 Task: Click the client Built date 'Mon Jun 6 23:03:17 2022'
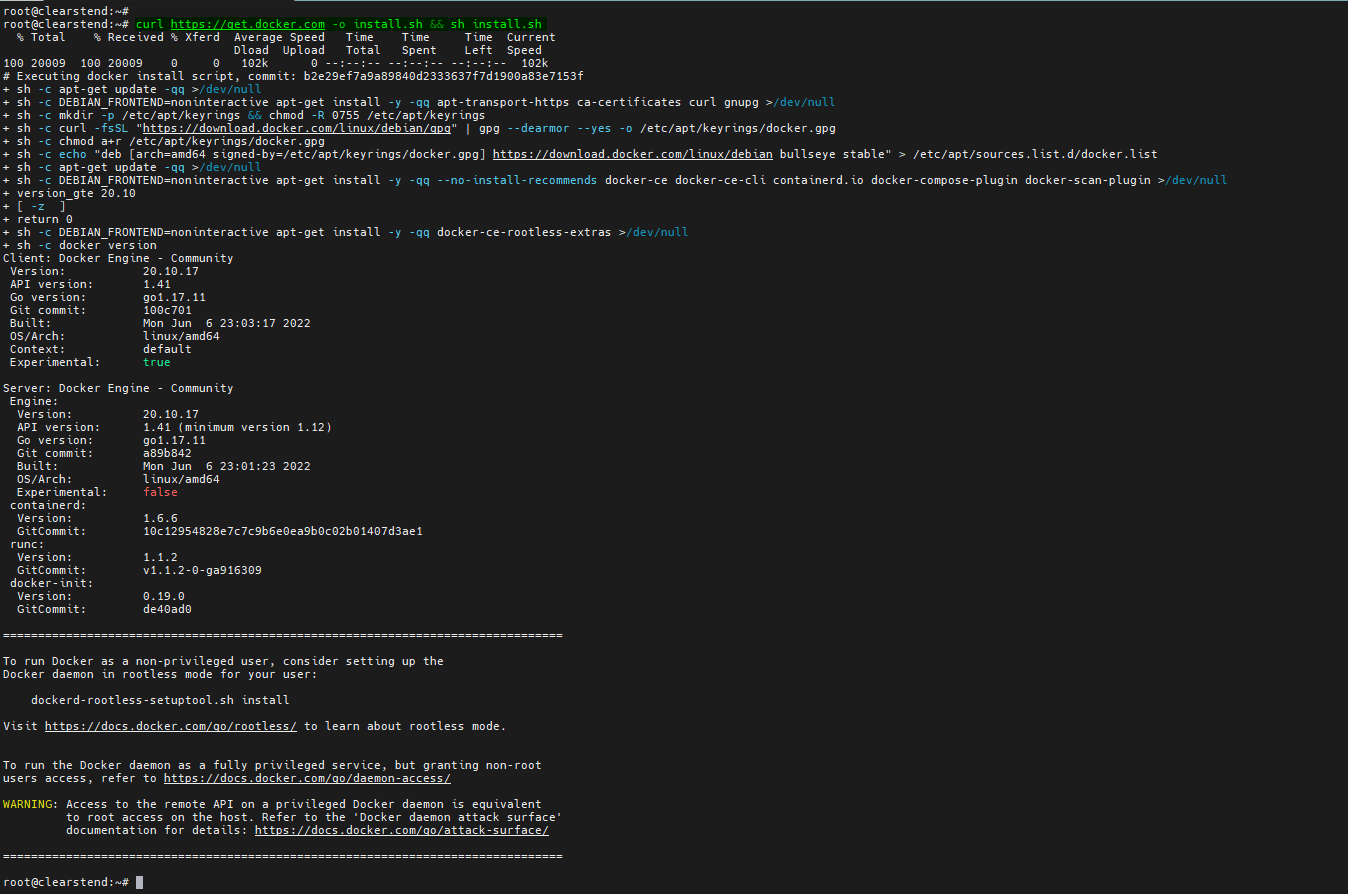point(227,323)
